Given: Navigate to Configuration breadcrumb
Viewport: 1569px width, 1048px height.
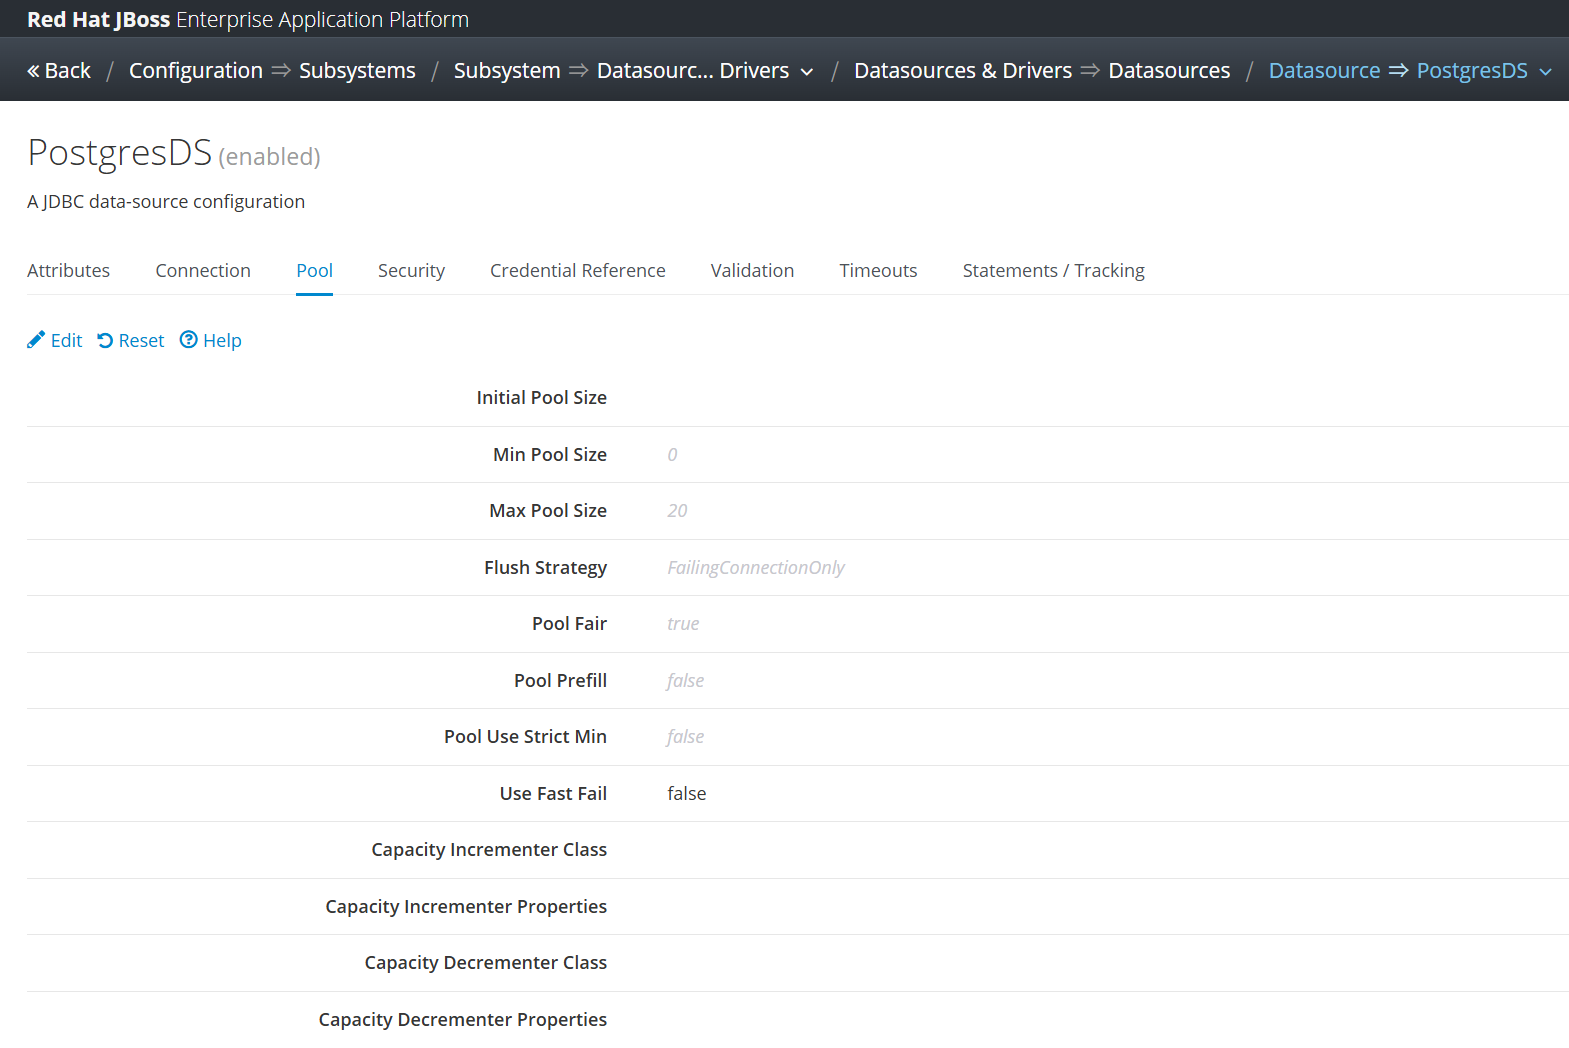Looking at the screenshot, I should (x=196, y=71).
